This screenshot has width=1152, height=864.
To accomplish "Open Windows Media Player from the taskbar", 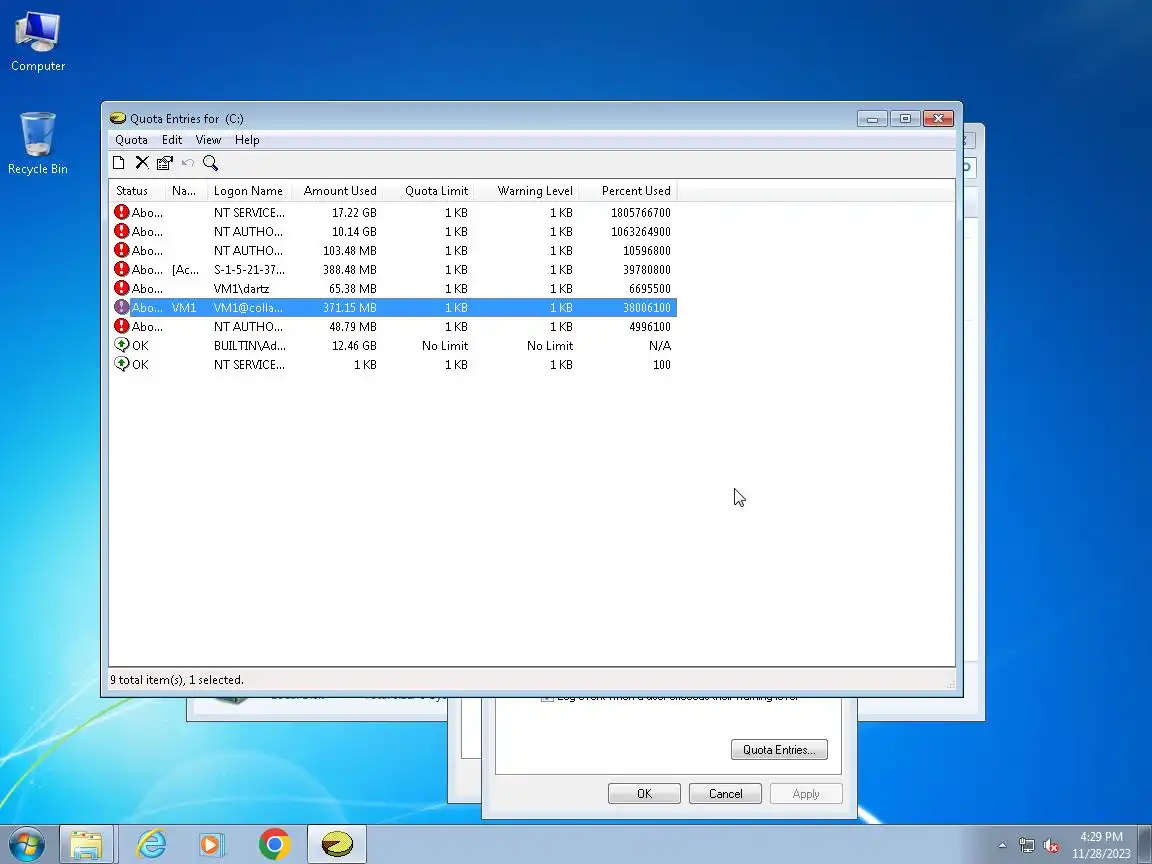I will (x=212, y=844).
